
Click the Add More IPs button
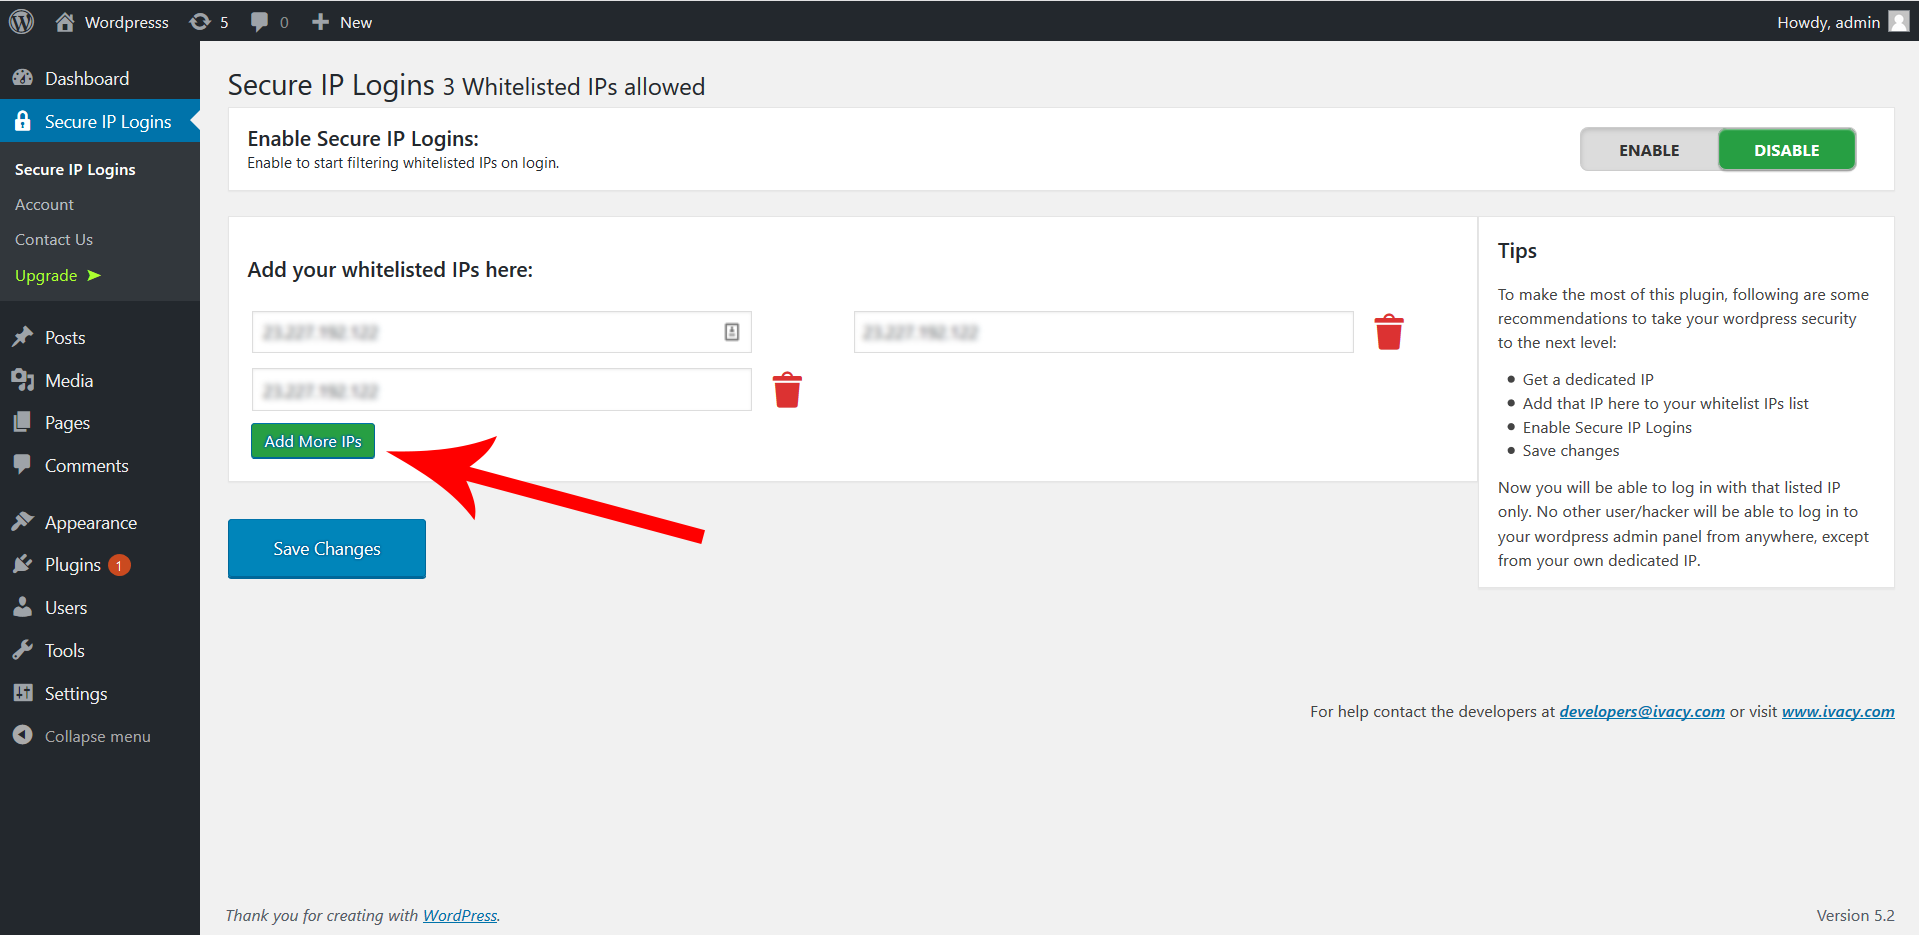pyautogui.click(x=312, y=440)
